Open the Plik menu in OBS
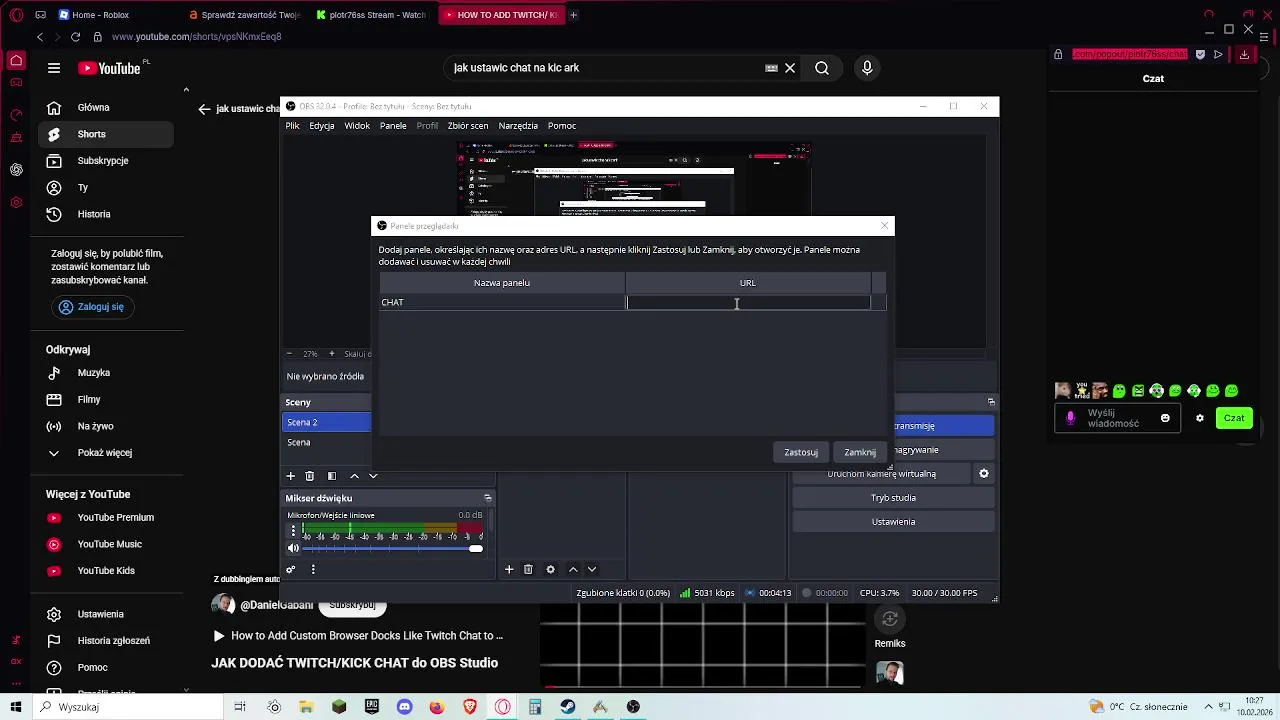This screenshot has height=720, width=1280. 292,126
